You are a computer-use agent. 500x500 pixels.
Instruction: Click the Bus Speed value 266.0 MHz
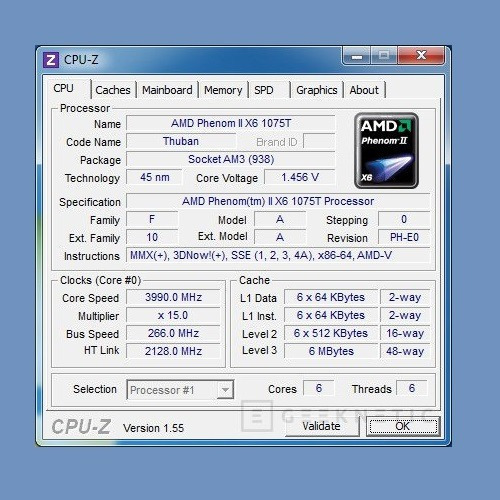point(173,333)
